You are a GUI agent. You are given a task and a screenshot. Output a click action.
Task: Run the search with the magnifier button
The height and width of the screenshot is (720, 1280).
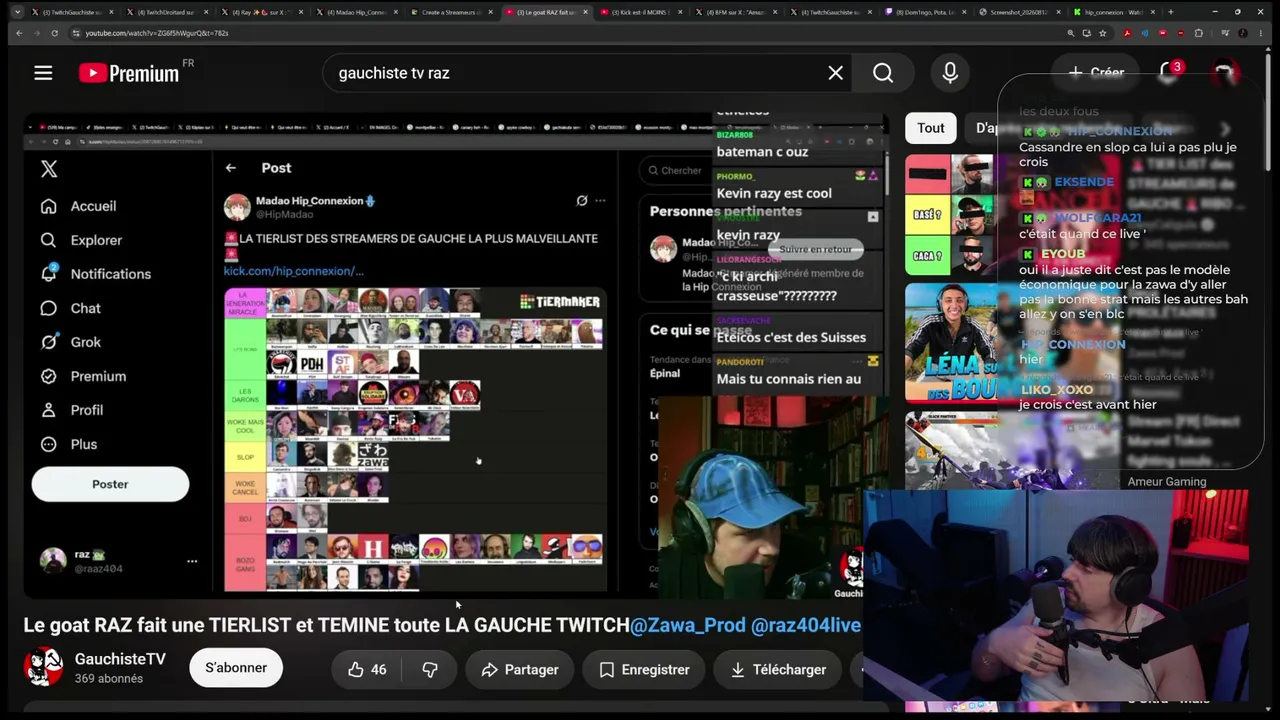click(x=883, y=73)
